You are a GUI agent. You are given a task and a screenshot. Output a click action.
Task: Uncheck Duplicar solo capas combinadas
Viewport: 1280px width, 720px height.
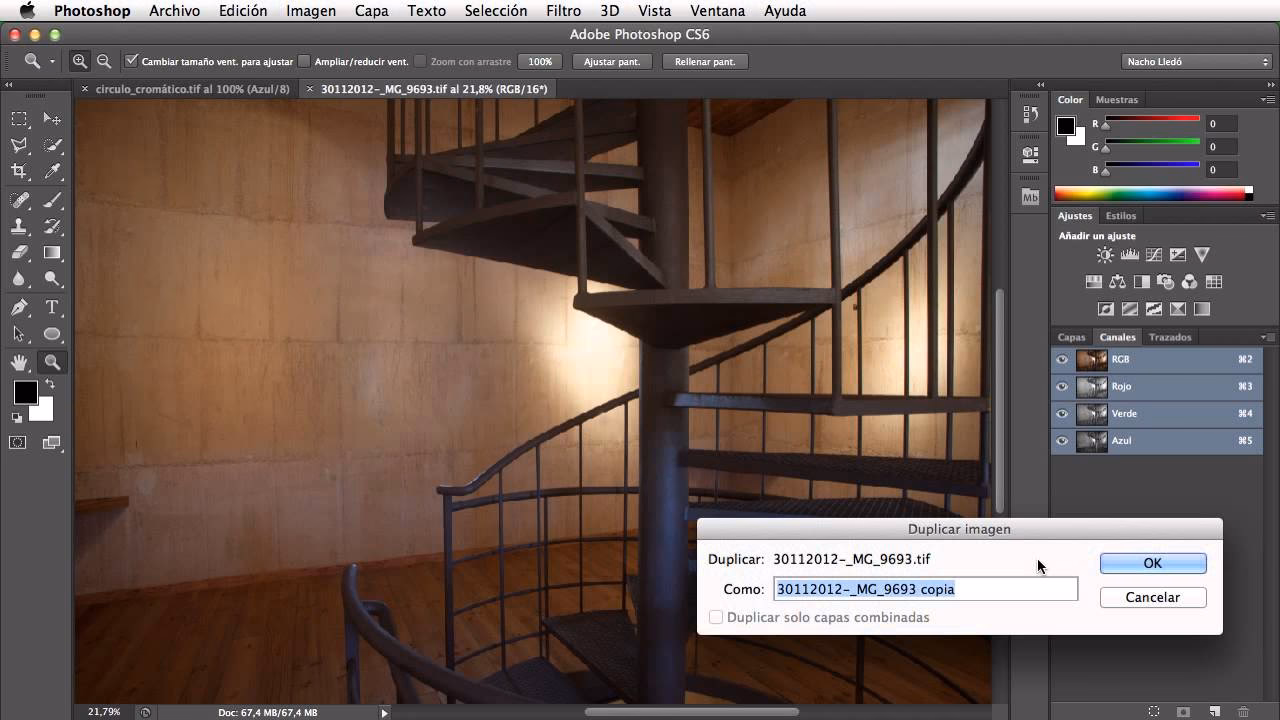(x=716, y=617)
